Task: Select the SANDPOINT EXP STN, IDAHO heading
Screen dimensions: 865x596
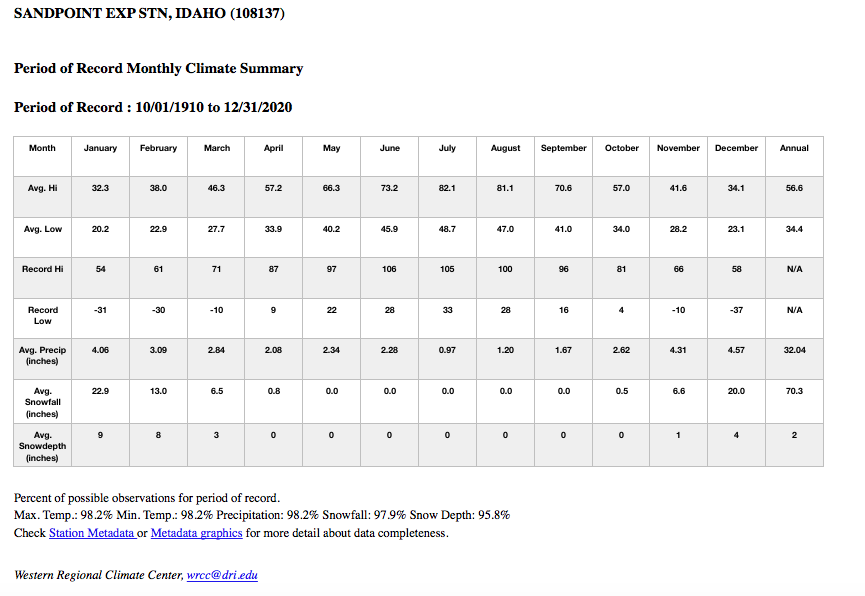Action: 149,13
